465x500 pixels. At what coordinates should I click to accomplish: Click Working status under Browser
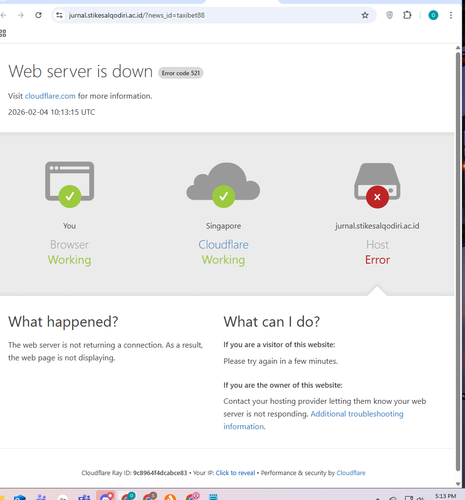[x=69, y=260]
